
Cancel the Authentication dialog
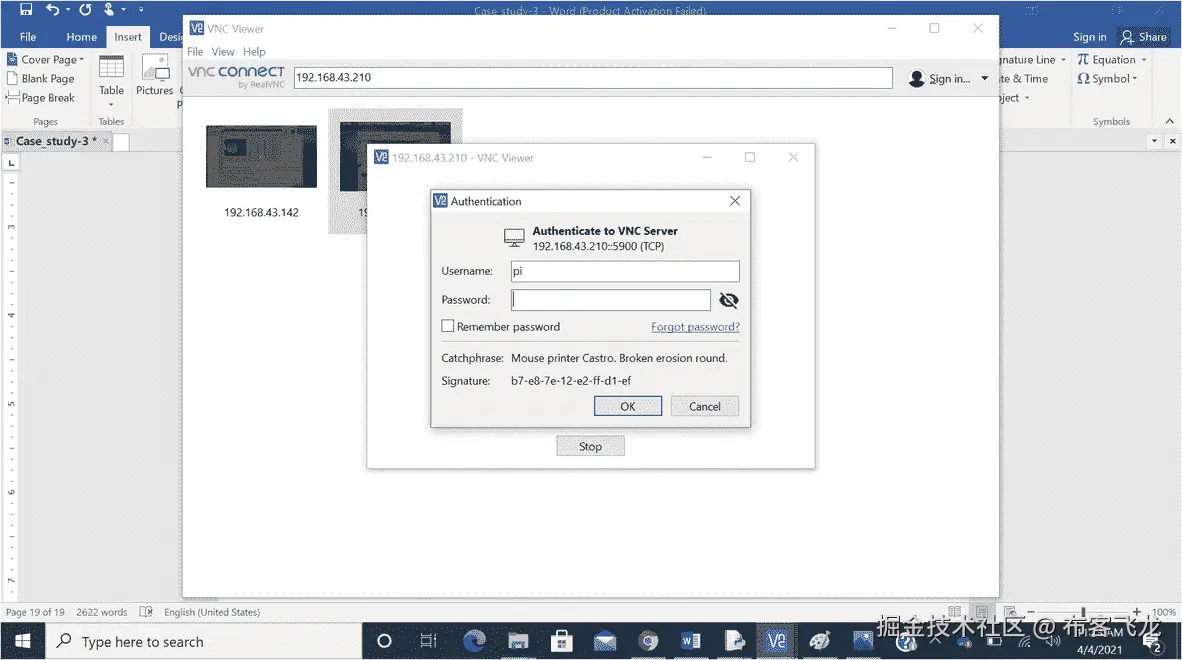[704, 406]
